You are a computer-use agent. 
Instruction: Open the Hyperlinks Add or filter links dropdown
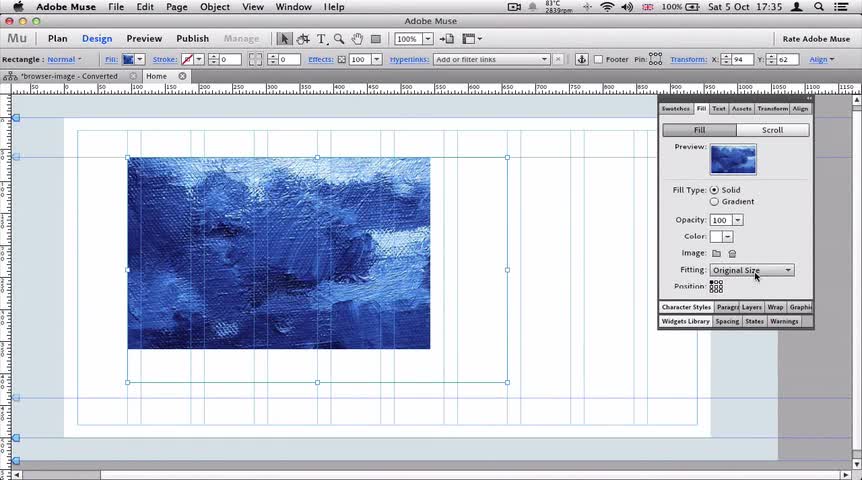(x=491, y=59)
